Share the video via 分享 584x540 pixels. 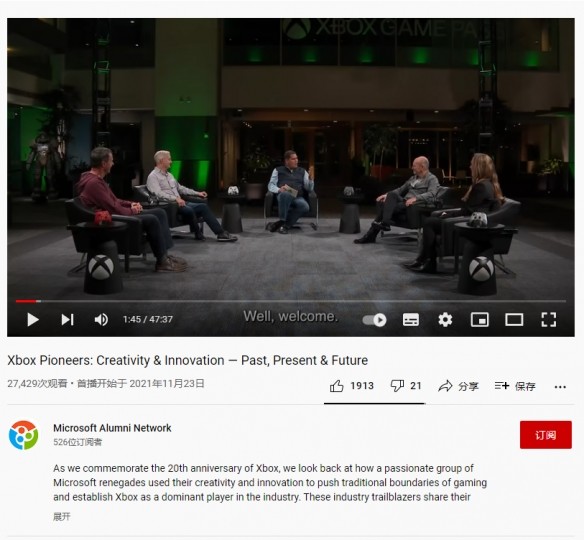pos(458,386)
